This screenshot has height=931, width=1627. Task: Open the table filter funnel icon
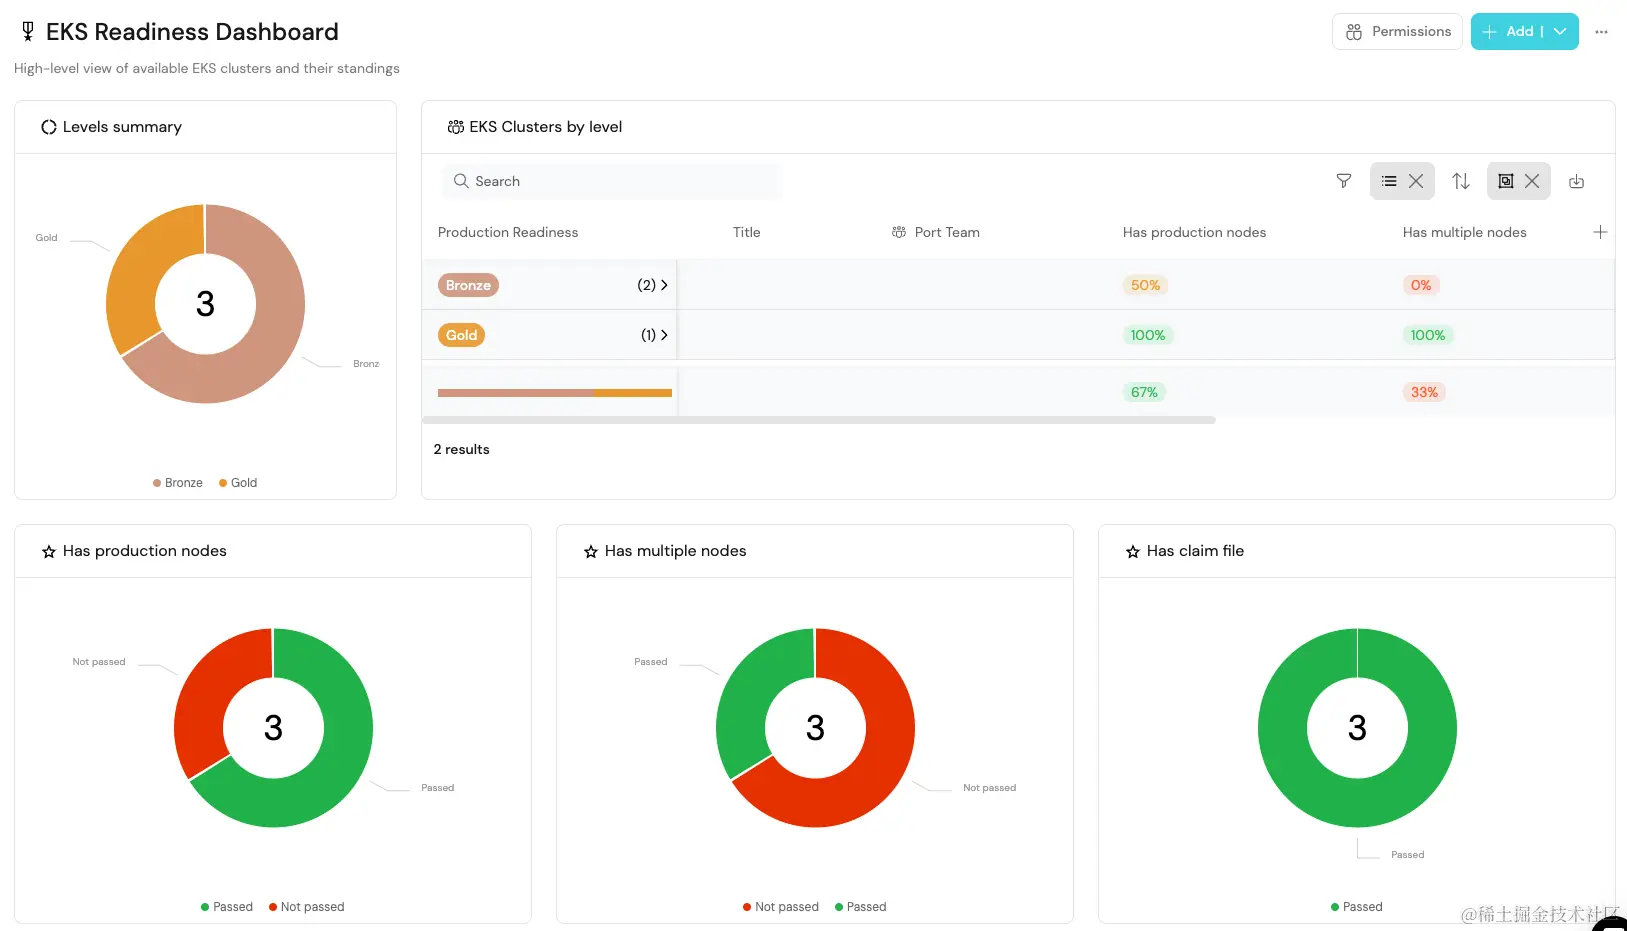pyautogui.click(x=1344, y=181)
